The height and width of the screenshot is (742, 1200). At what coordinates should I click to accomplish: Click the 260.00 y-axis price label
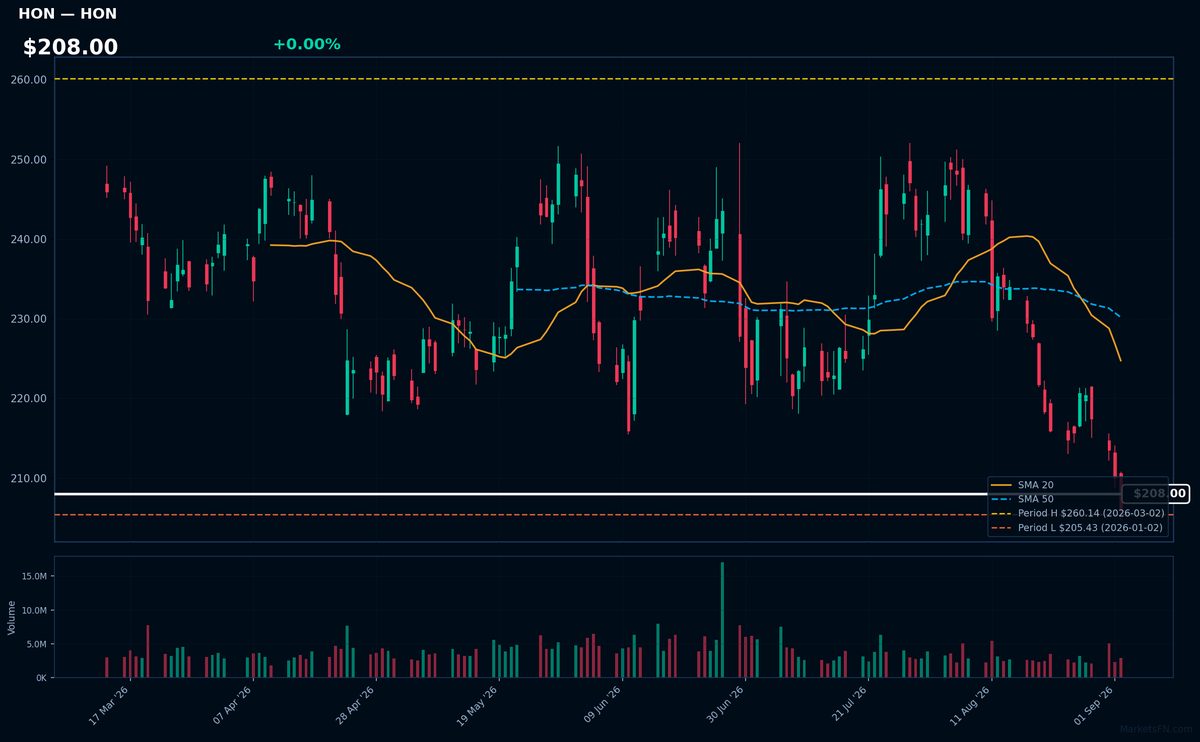click(x=30, y=79)
